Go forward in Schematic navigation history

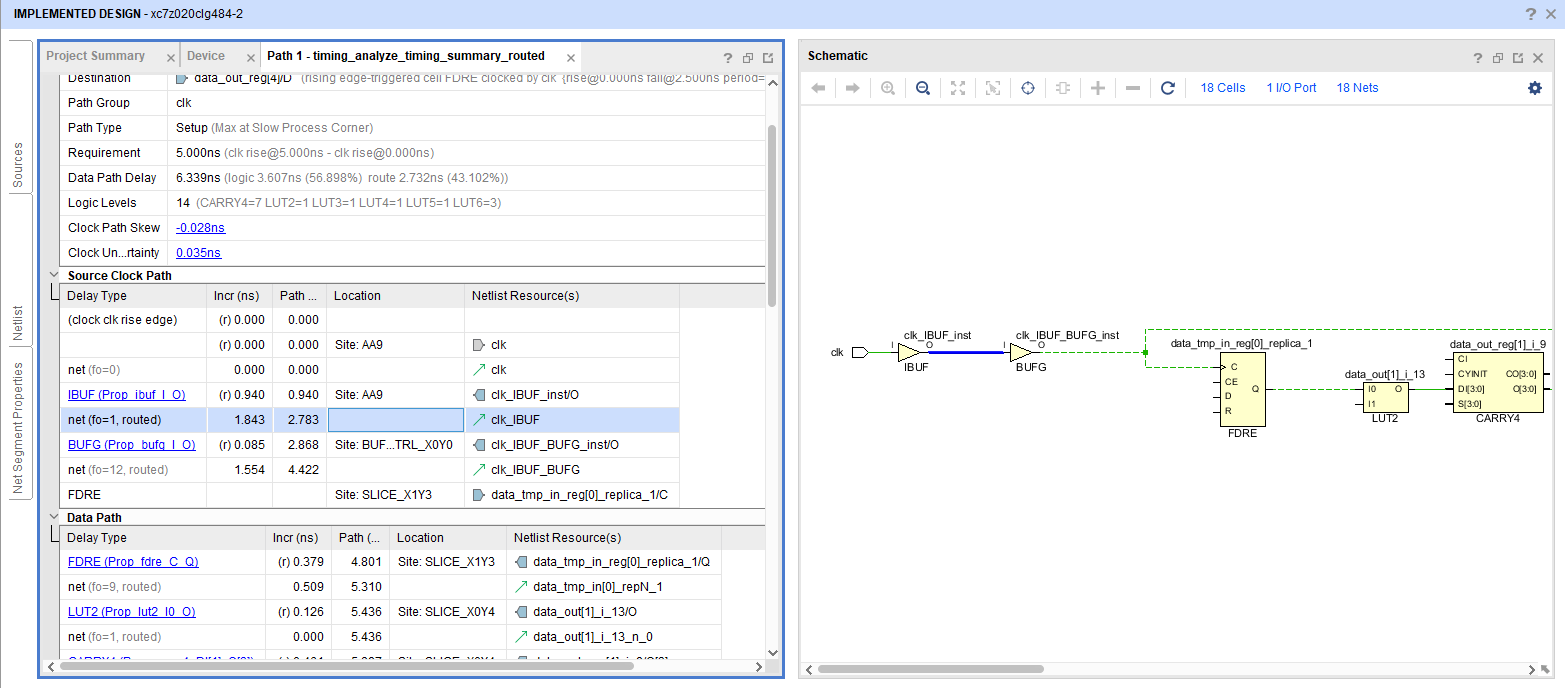tap(853, 88)
